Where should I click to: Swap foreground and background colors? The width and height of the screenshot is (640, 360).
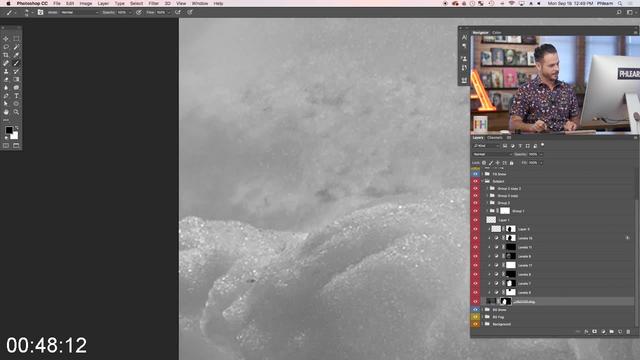[x=16, y=127]
